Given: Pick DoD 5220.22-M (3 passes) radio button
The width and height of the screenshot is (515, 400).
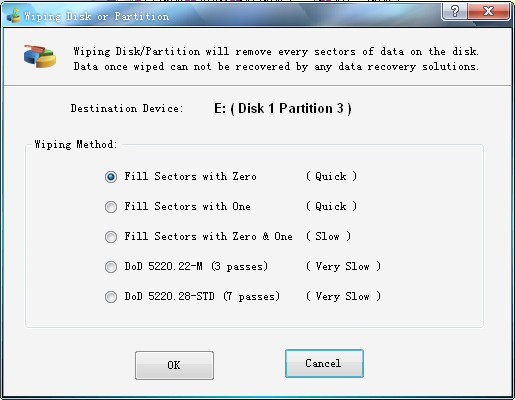Looking at the screenshot, I should (111, 267).
